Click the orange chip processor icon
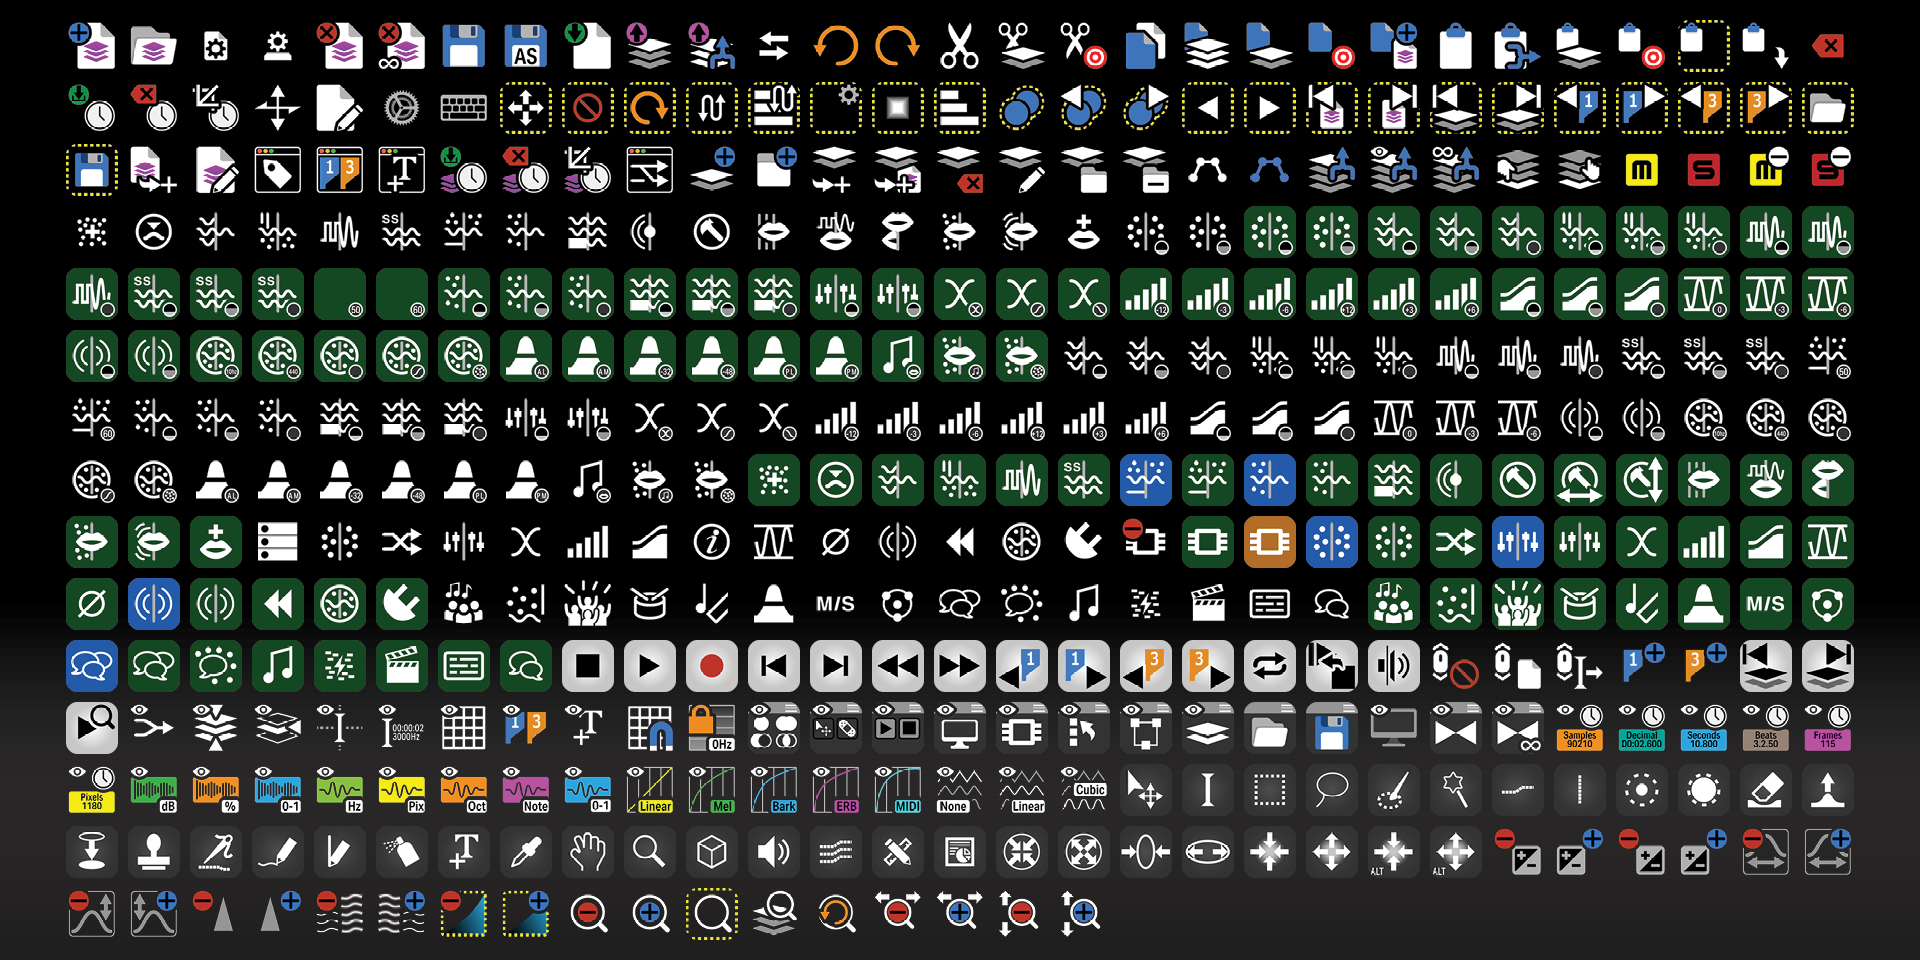The height and width of the screenshot is (960, 1920). (x=1270, y=542)
